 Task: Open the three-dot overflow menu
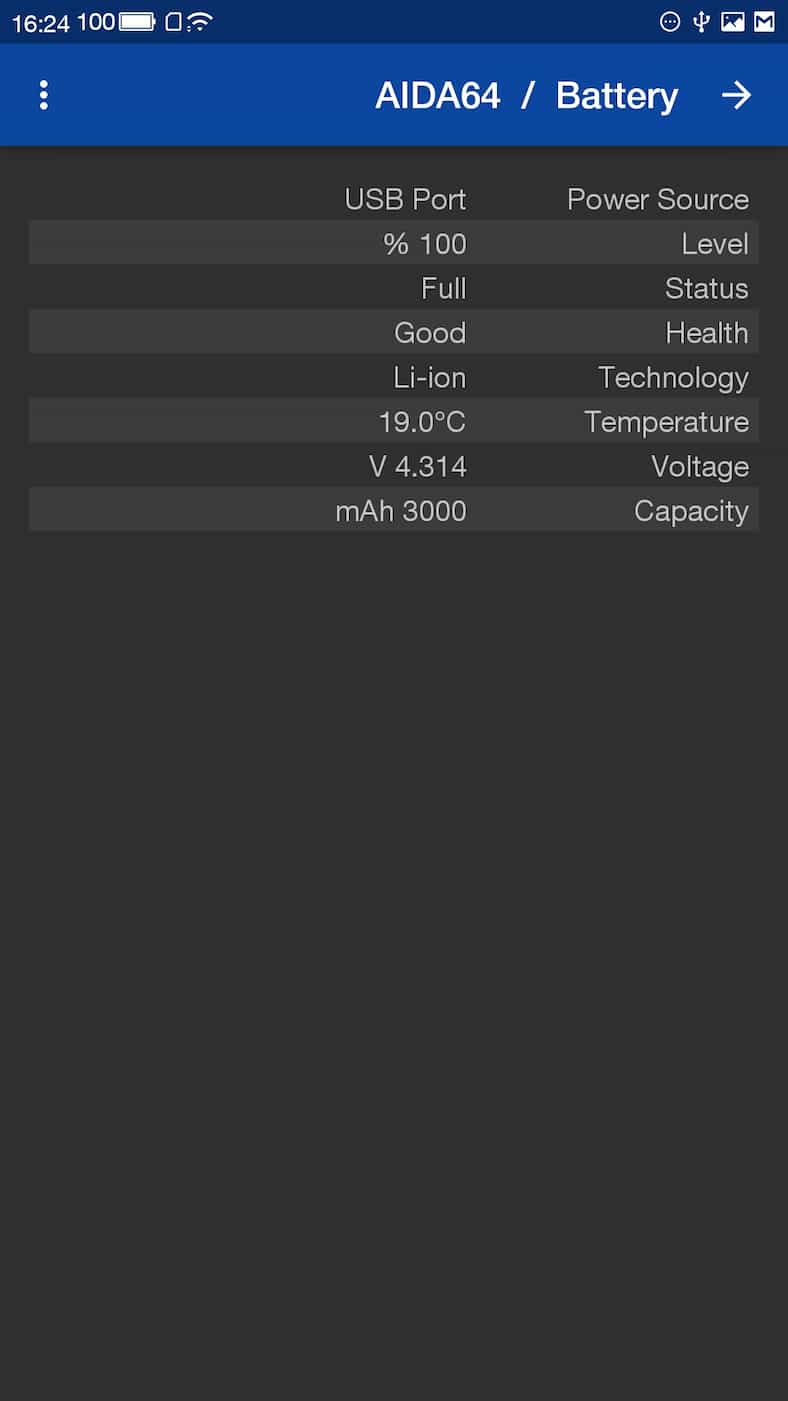[x=43, y=95]
